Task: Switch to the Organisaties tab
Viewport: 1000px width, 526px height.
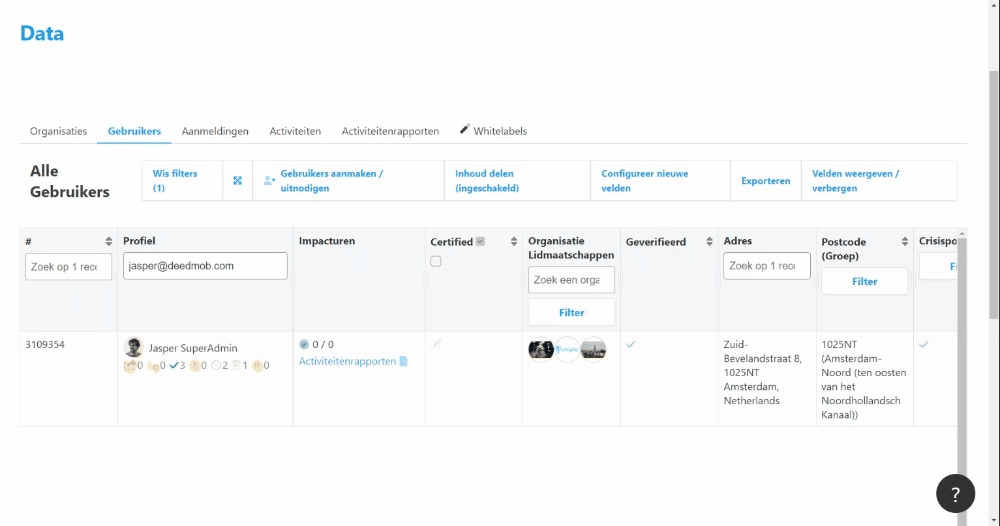Action: [x=58, y=131]
